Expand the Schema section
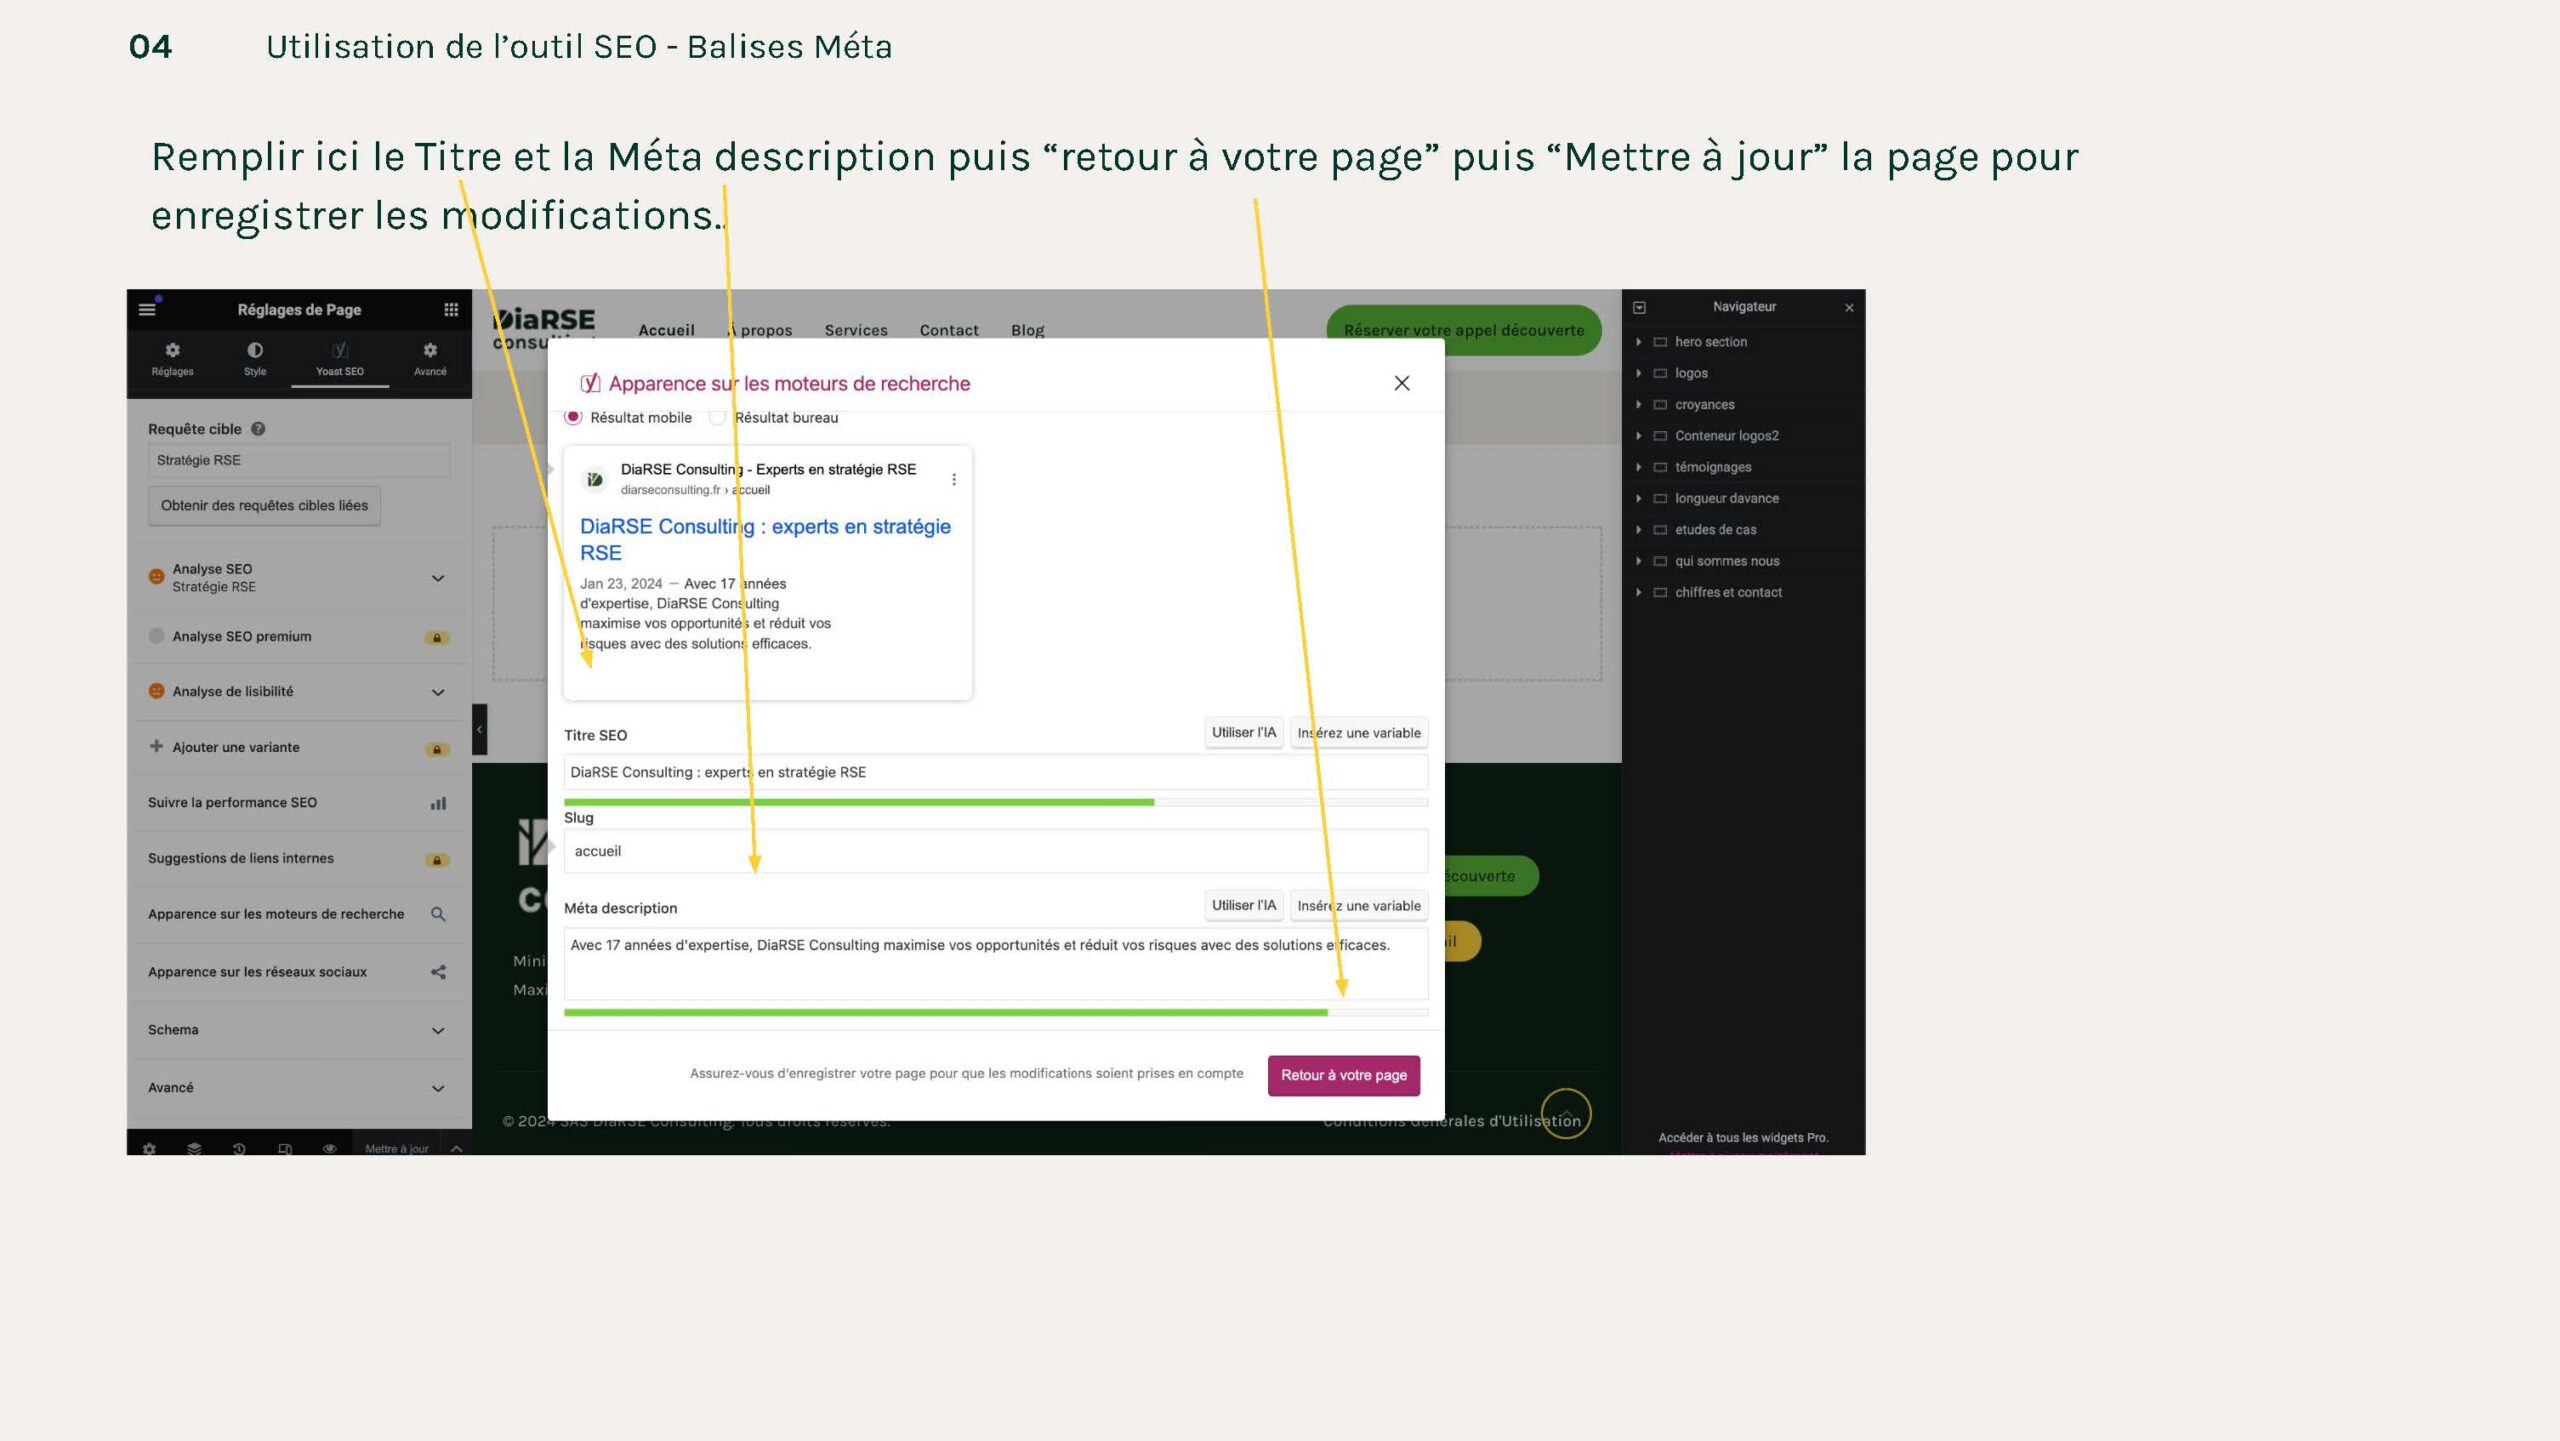Viewport: 2560px width, 1441px height. point(438,1031)
